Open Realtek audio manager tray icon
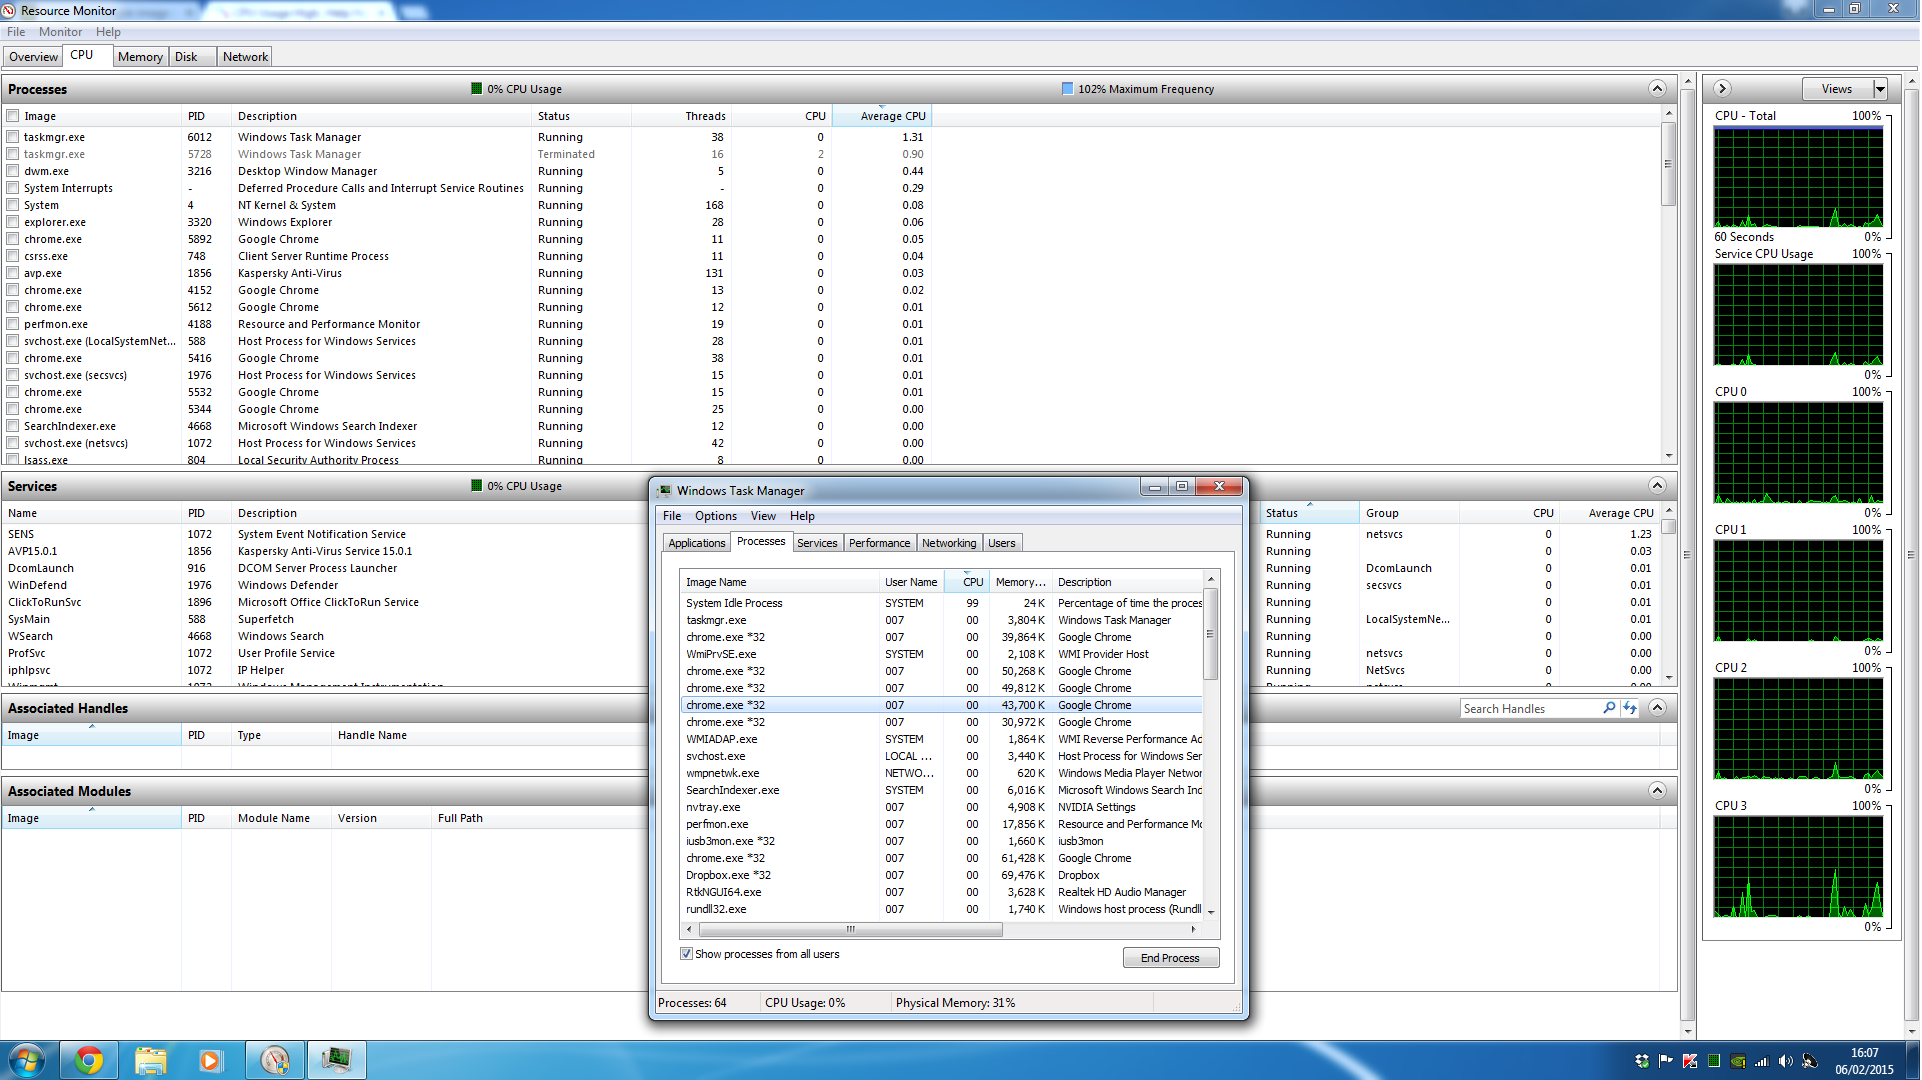This screenshot has height=1080, width=1922. (1809, 1061)
